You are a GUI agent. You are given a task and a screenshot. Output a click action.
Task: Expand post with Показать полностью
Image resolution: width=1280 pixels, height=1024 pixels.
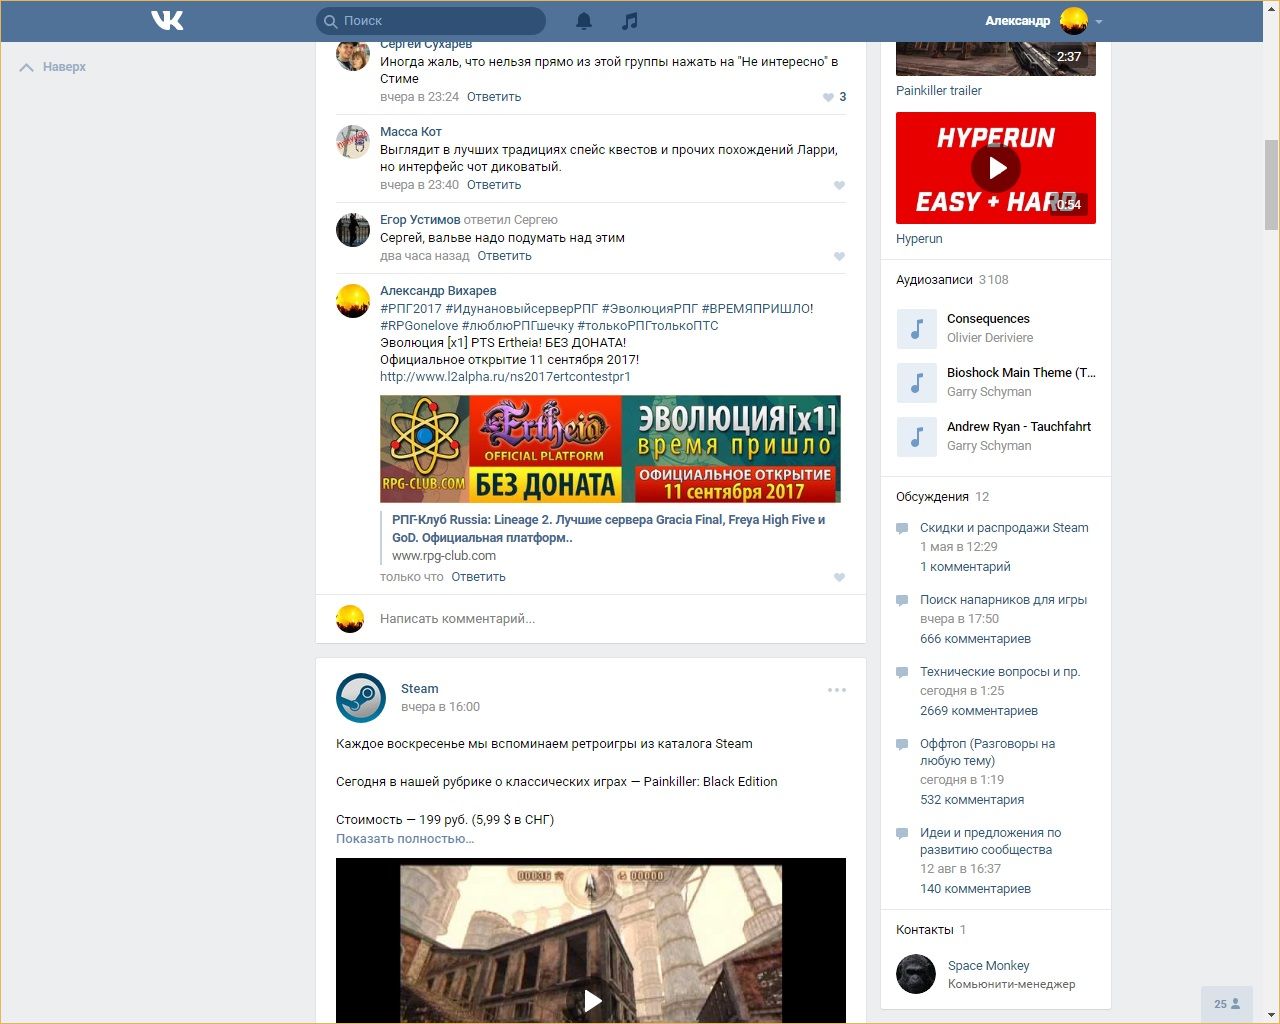point(405,839)
